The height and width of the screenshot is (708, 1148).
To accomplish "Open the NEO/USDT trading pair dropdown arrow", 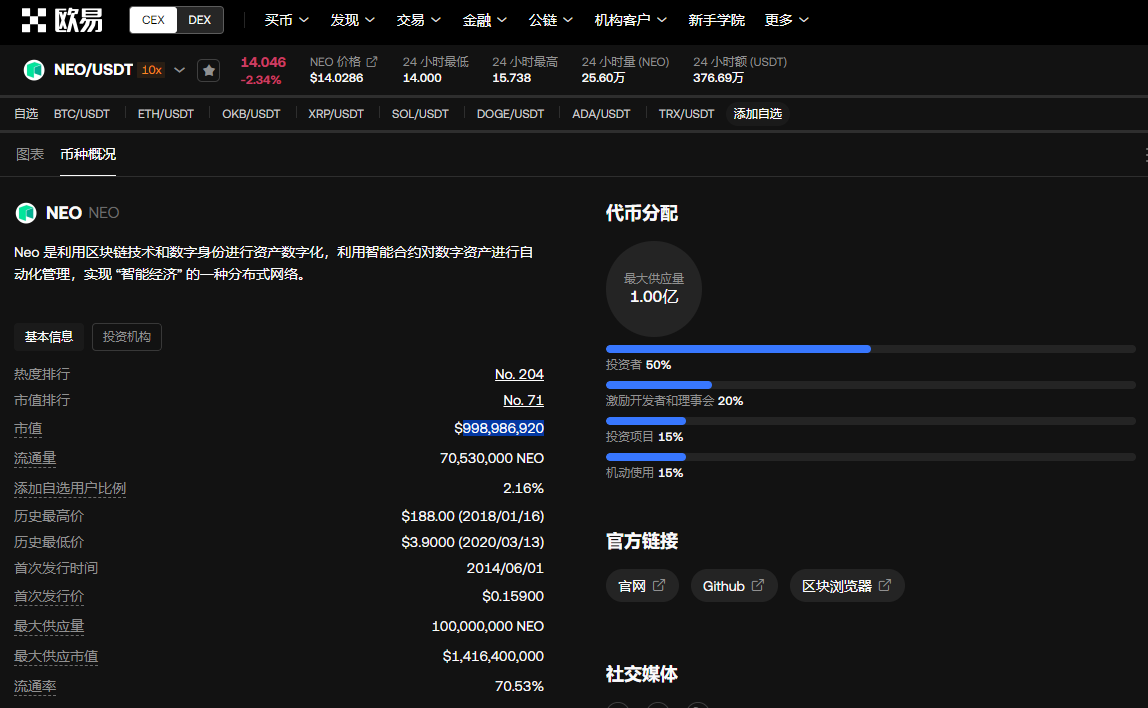I will (x=179, y=70).
